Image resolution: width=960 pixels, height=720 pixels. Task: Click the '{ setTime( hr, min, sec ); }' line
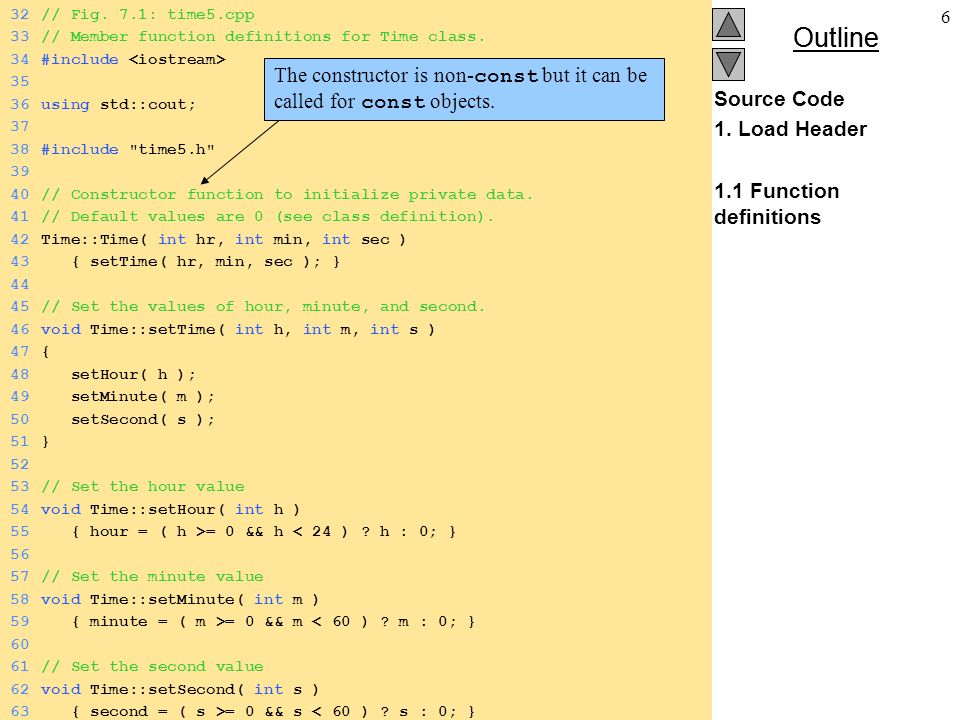[206, 262]
